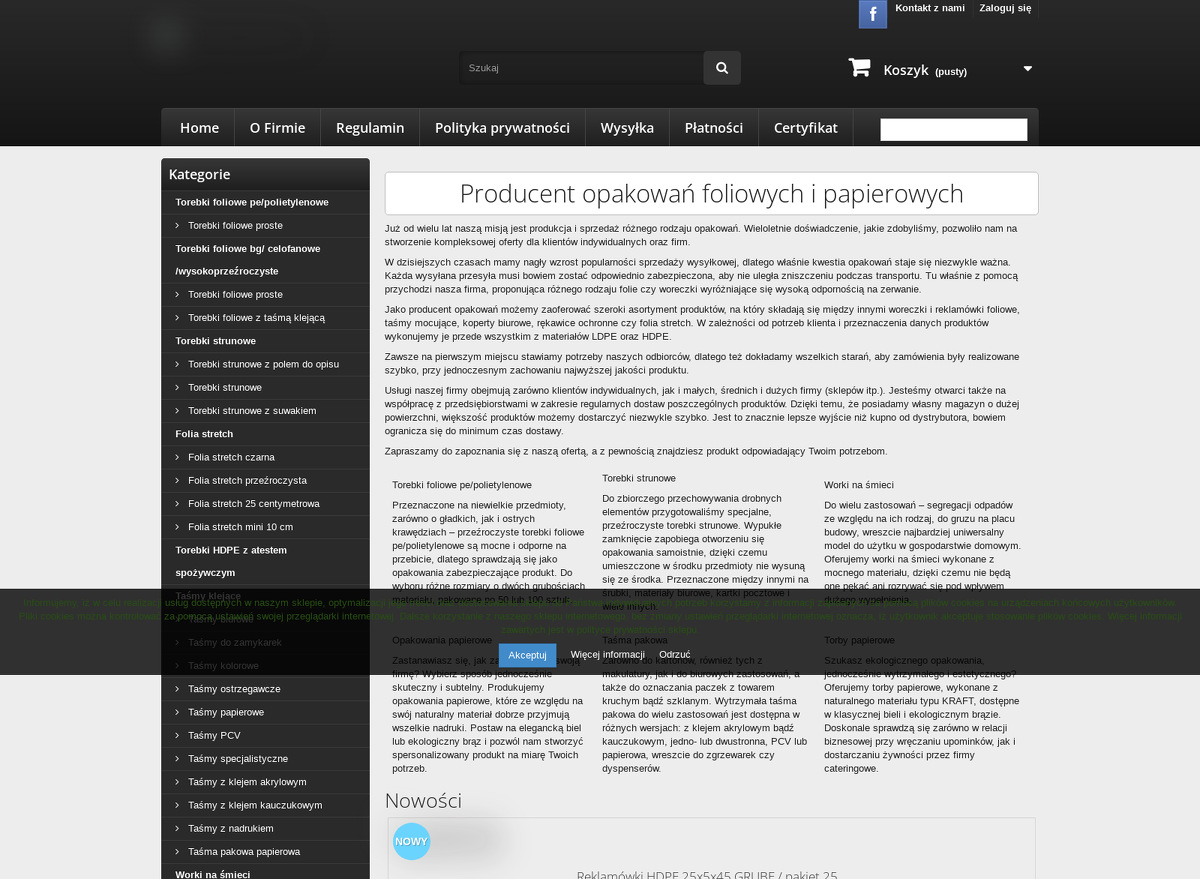This screenshot has height=879, width=1200.
Task: Click into the Szukaj search field
Action: point(581,68)
